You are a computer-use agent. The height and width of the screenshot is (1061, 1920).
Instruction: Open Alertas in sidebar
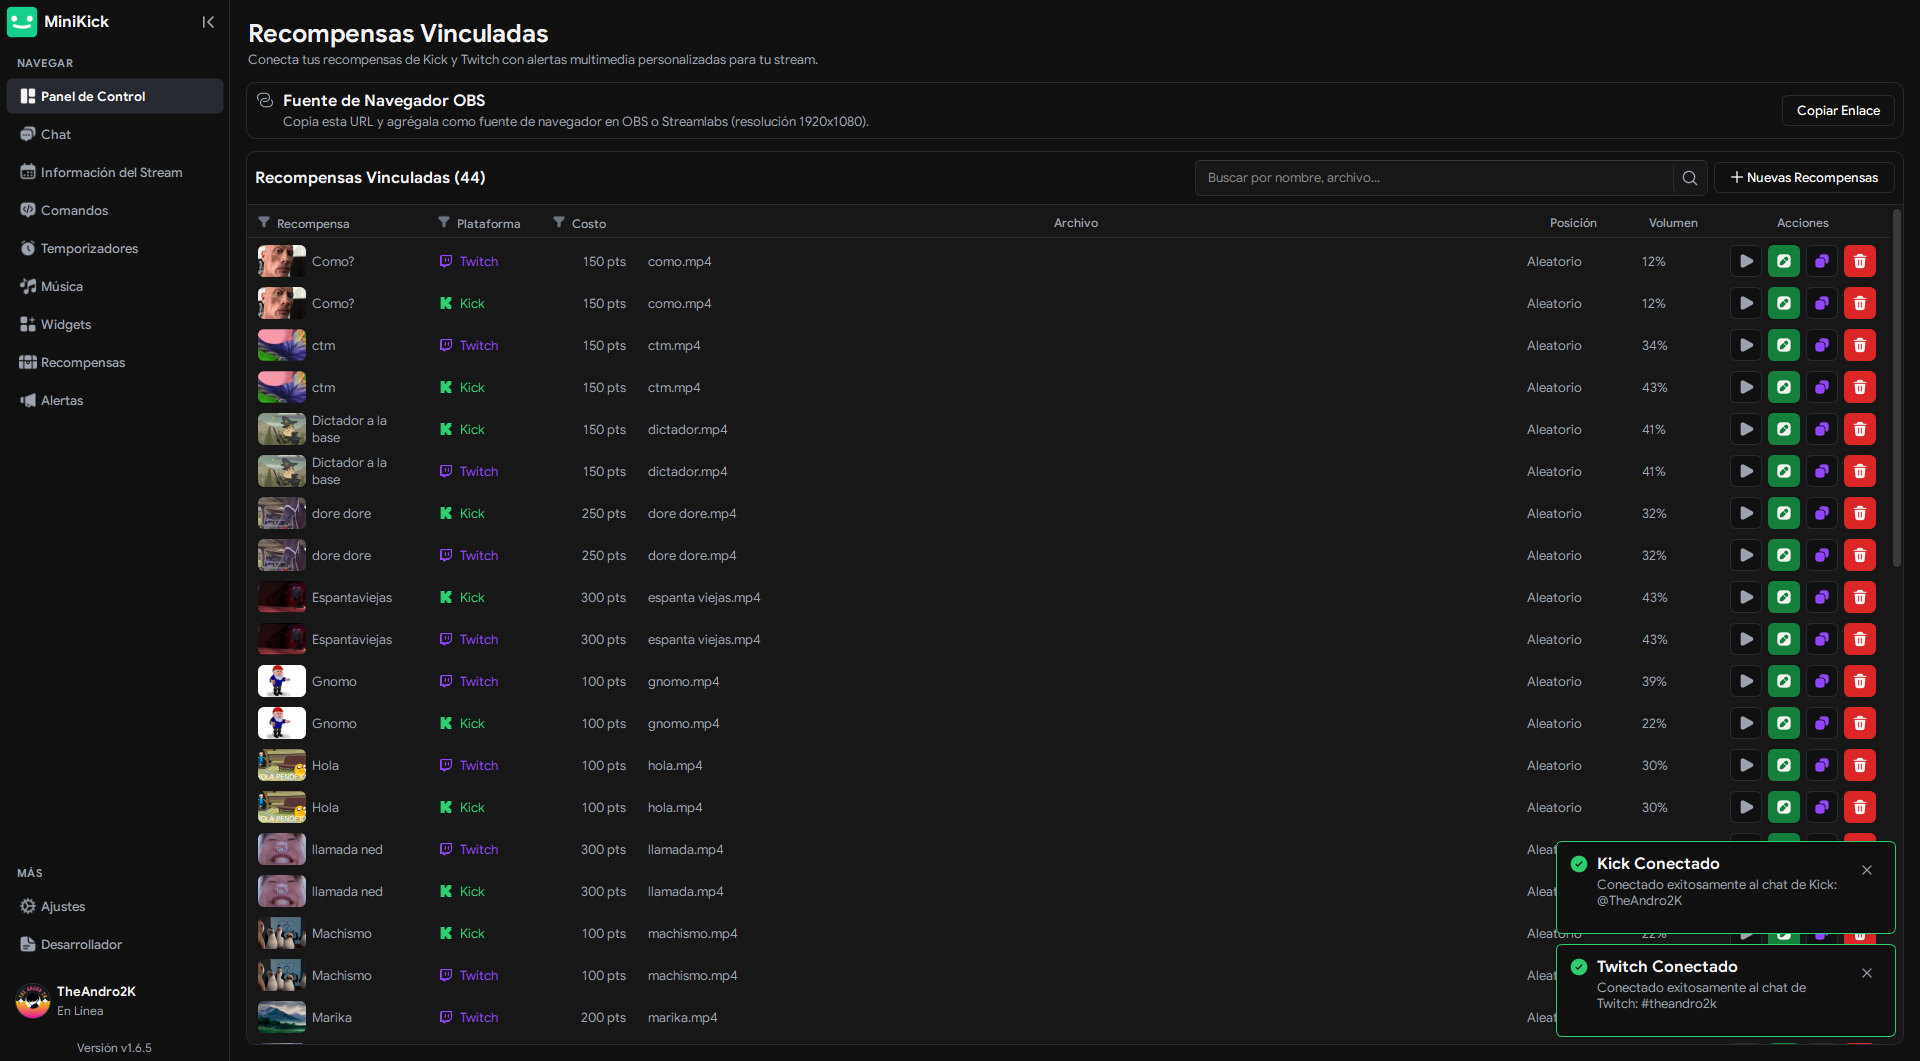pos(115,400)
